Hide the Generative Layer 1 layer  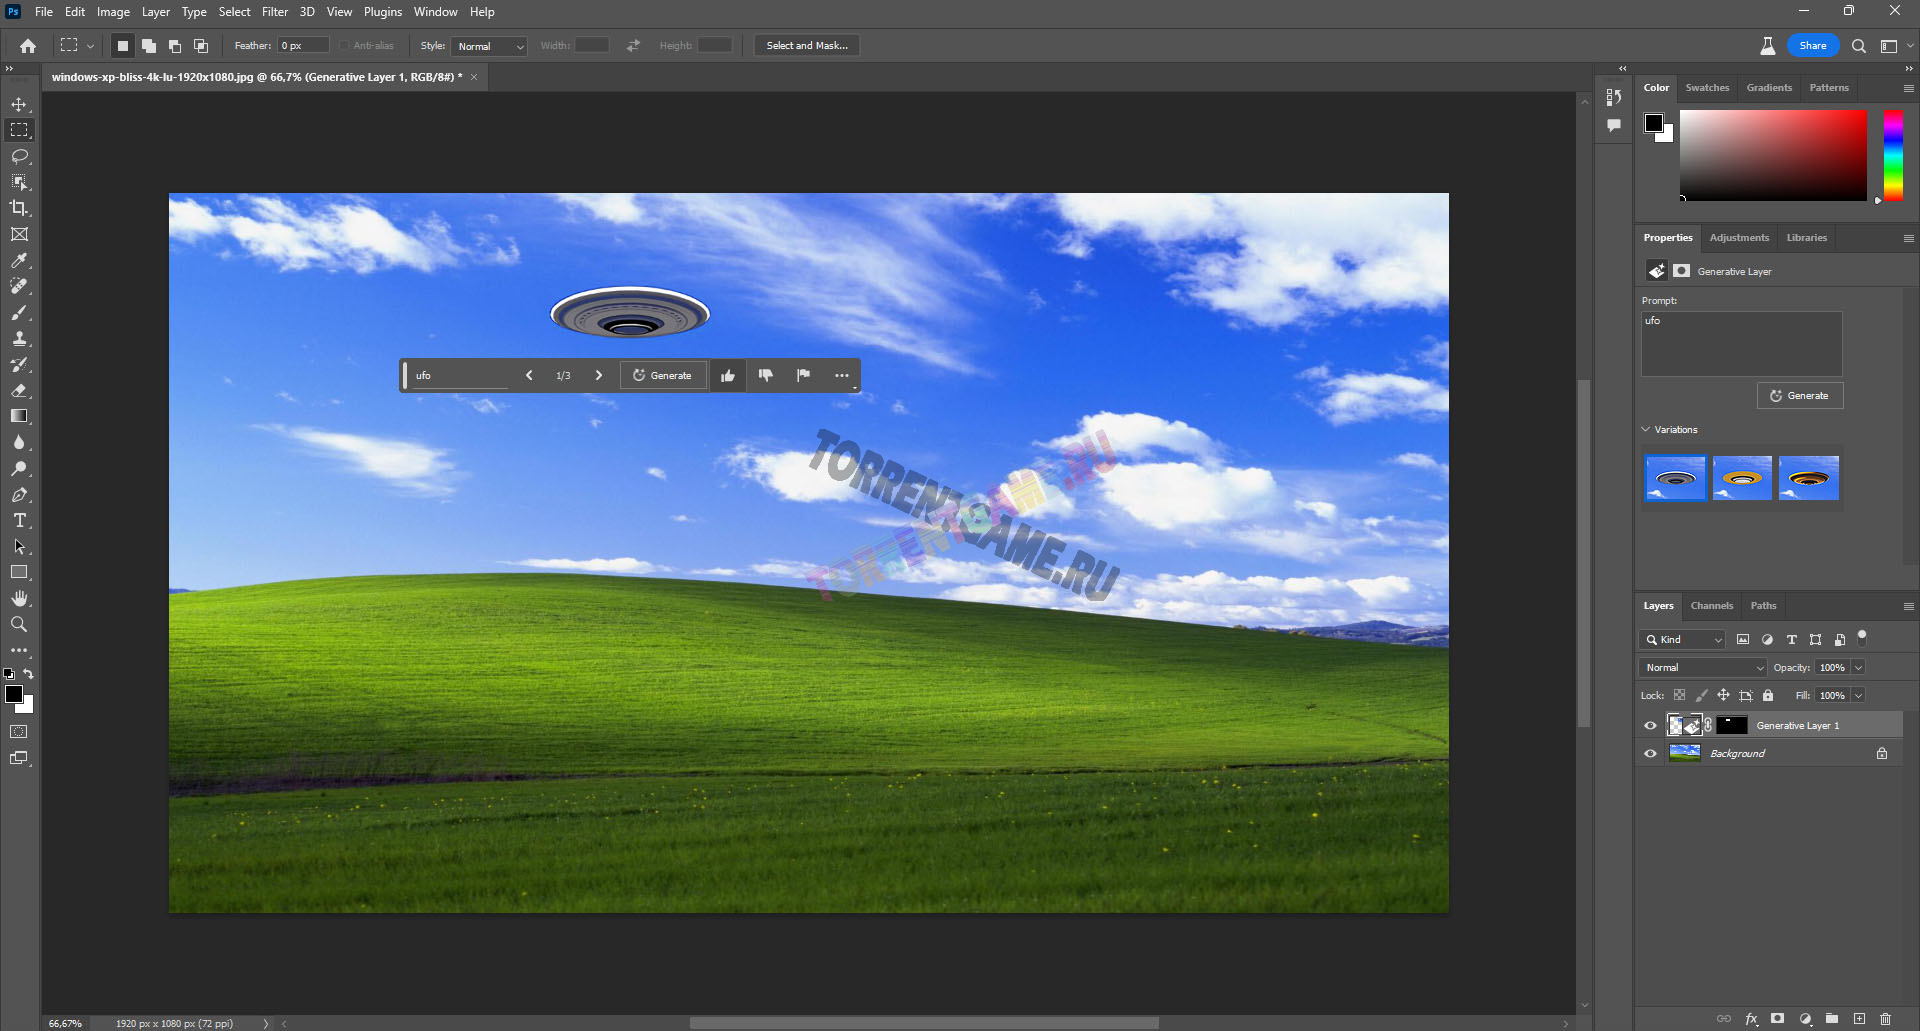[1650, 726]
